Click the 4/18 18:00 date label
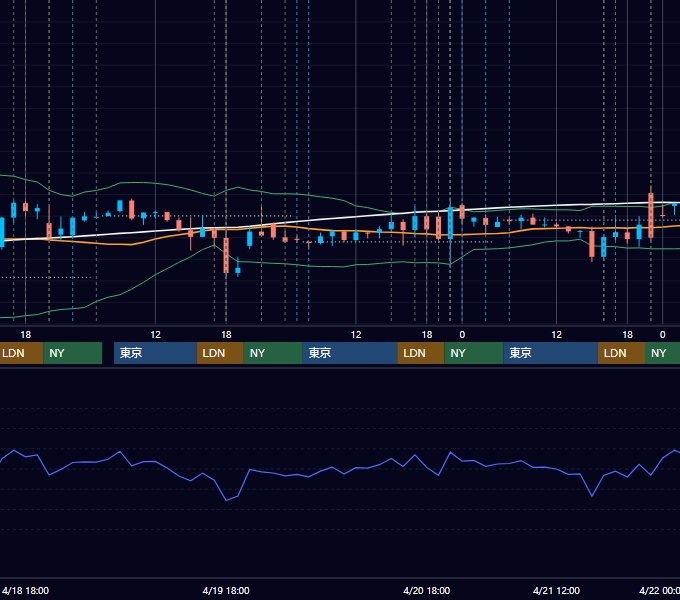 click(25, 590)
